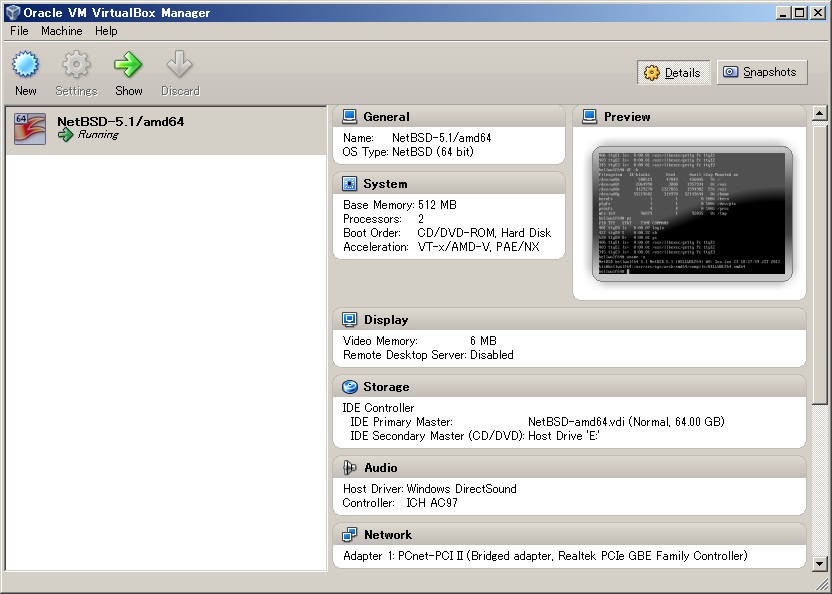Screen dimensions: 832x594
Task: Click the Storage disk icon
Action: [x=350, y=387]
